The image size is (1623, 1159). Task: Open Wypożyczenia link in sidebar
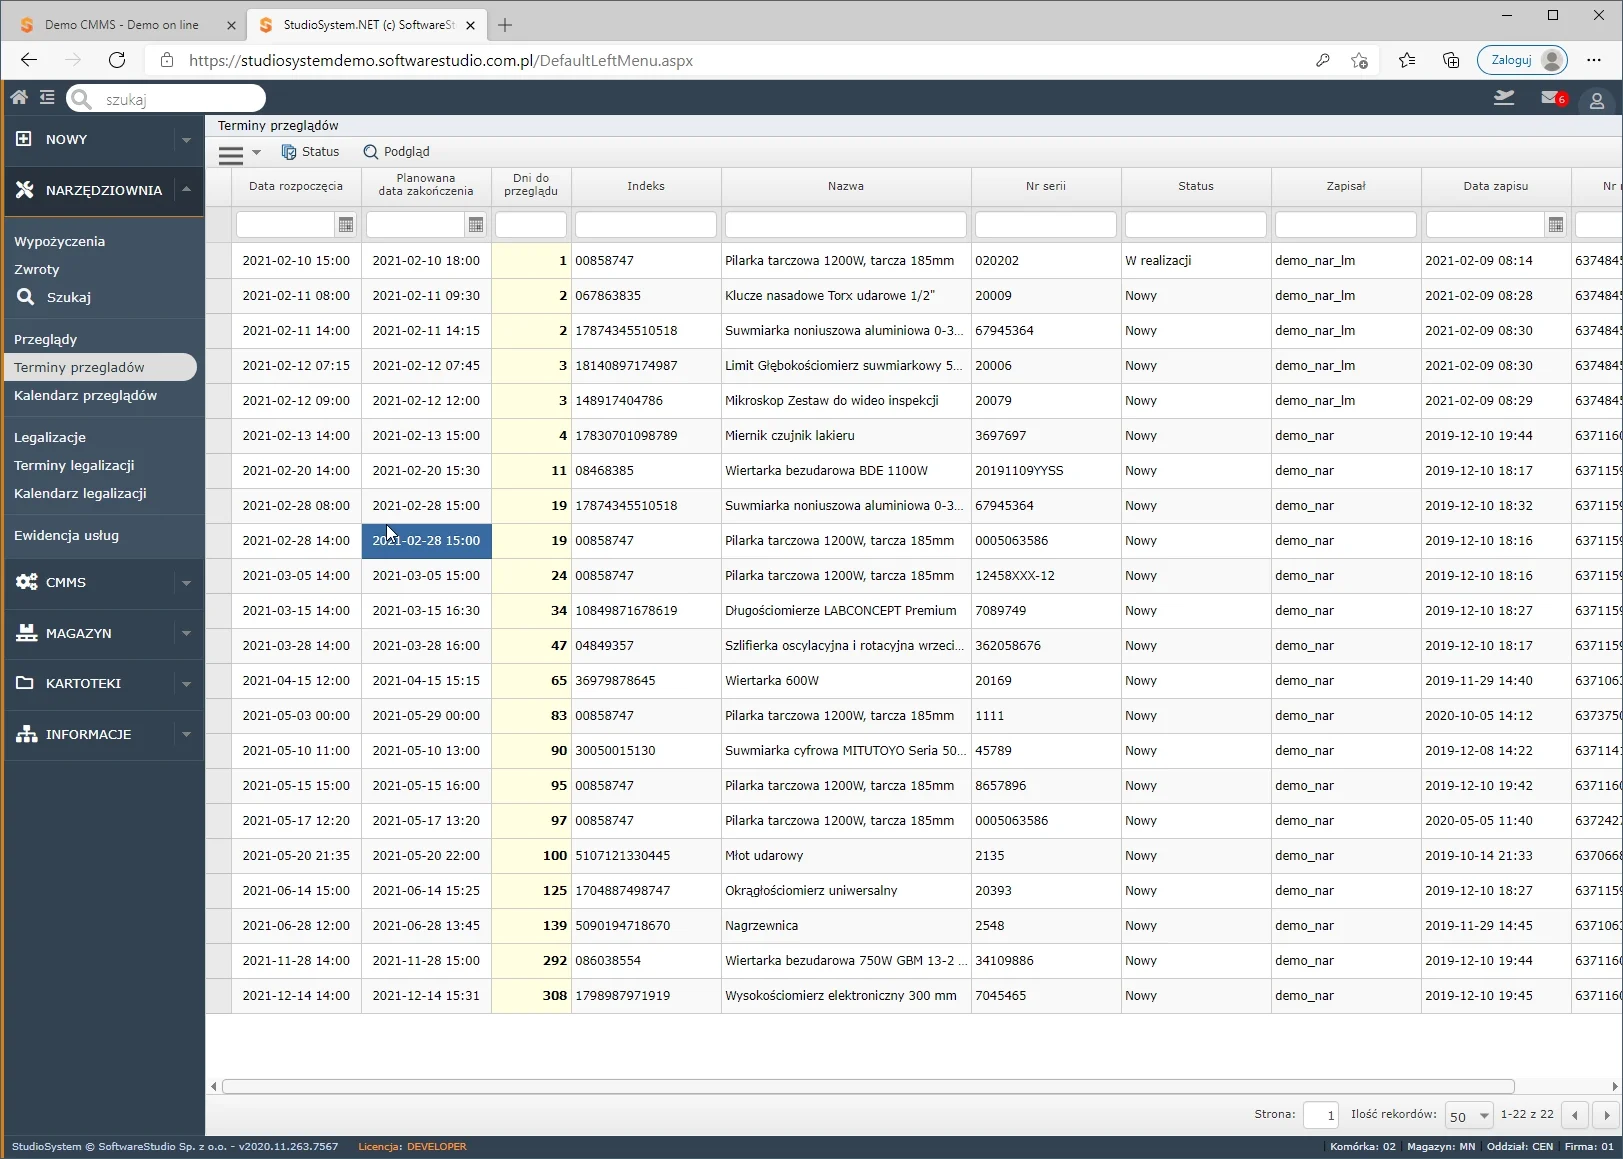pyautogui.click(x=59, y=241)
